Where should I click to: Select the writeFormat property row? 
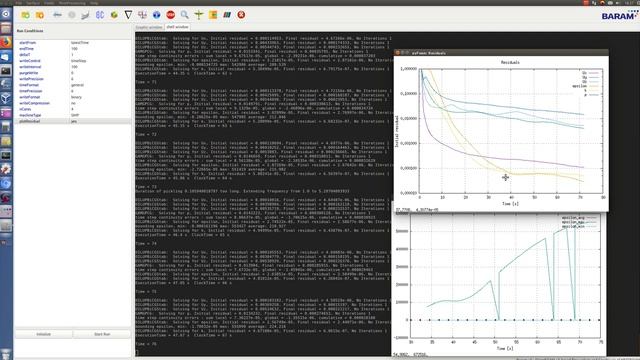pos(73,97)
